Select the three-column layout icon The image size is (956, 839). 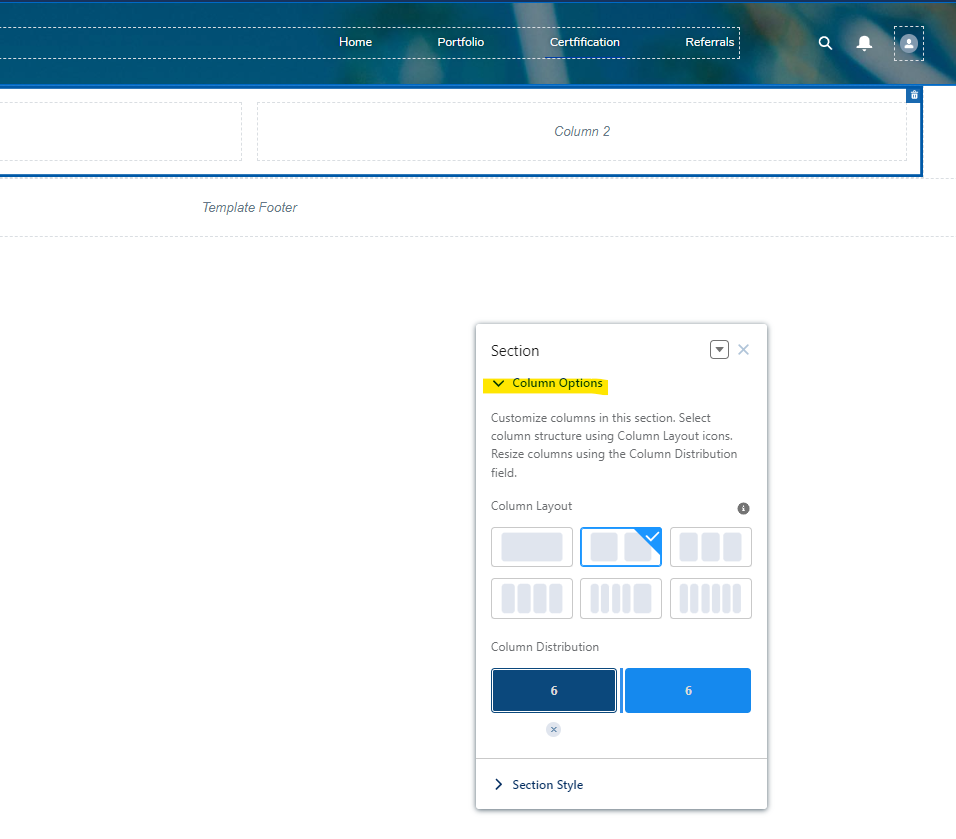(x=710, y=547)
